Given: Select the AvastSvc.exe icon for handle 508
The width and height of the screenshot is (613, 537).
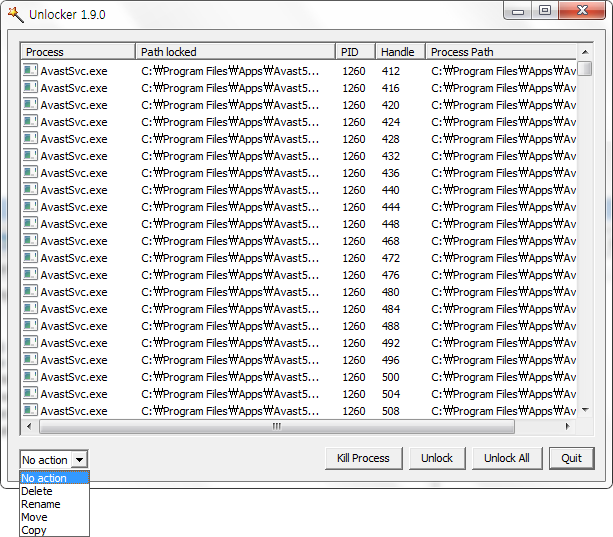Looking at the screenshot, I should point(30,411).
